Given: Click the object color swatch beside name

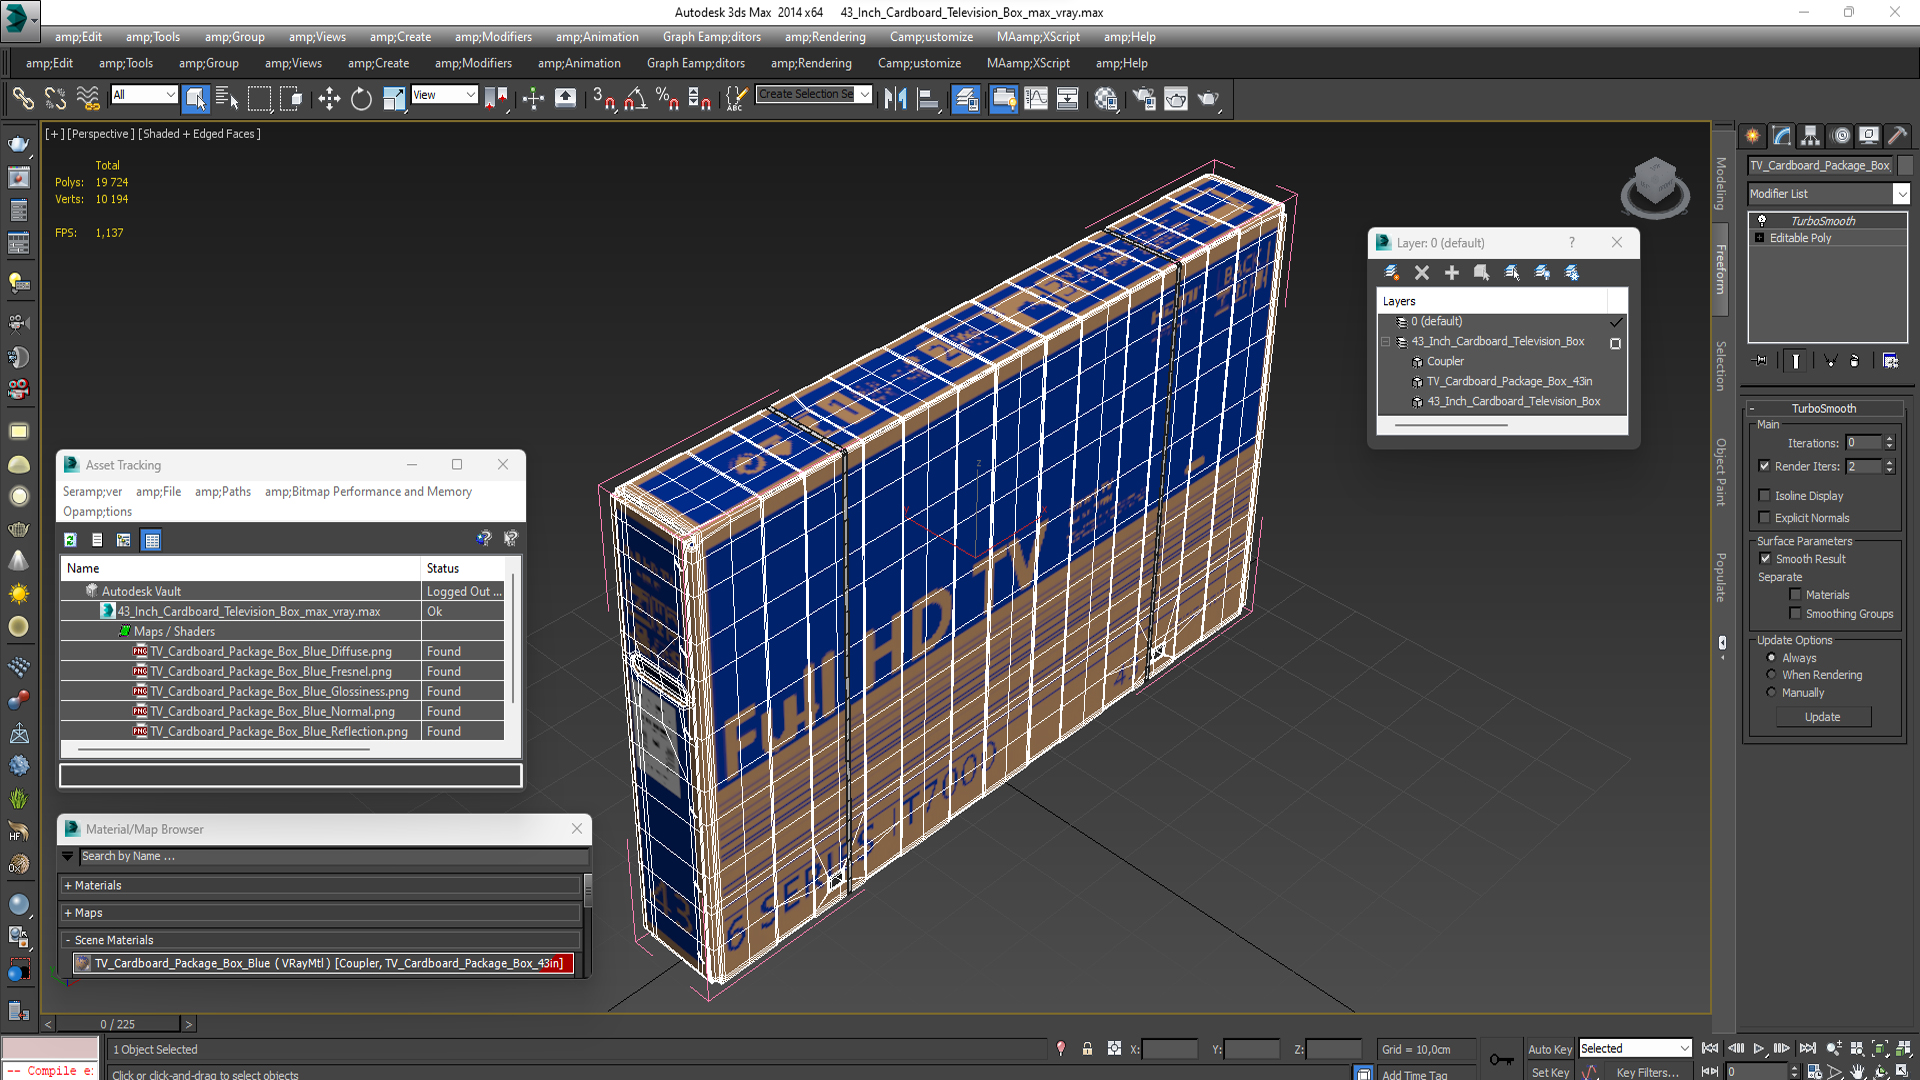Looking at the screenshot, I should click(1905, 166).
